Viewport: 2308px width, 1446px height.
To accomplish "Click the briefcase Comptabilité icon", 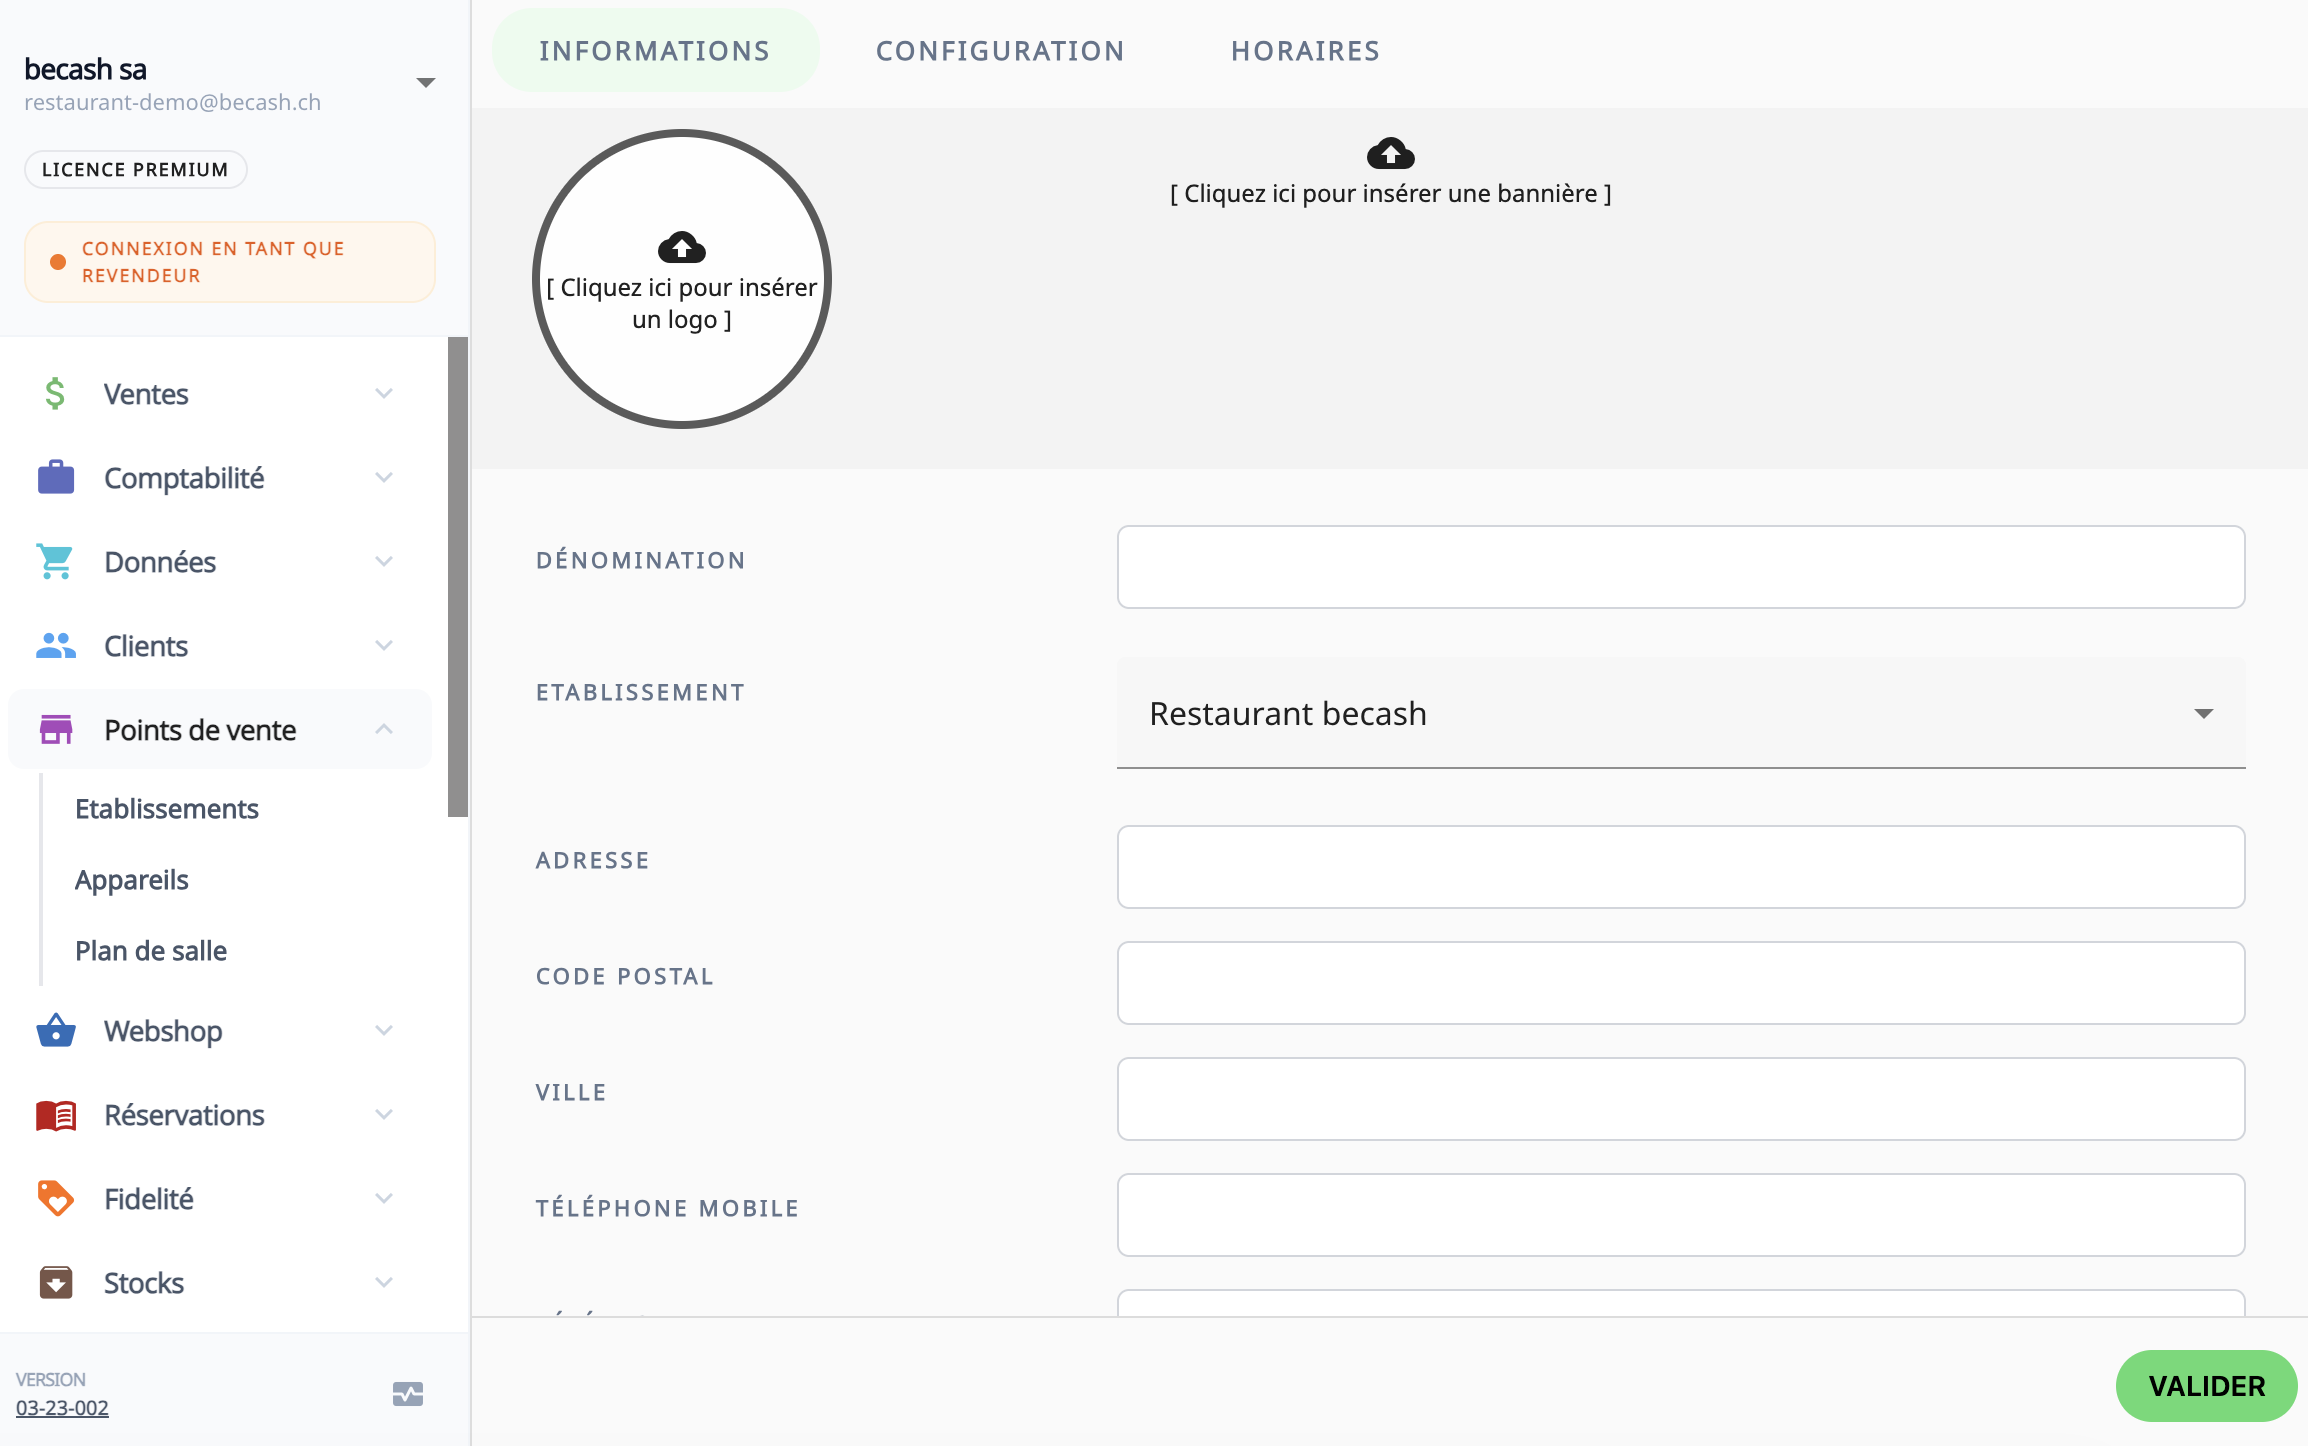I will [x=56, y=478].
